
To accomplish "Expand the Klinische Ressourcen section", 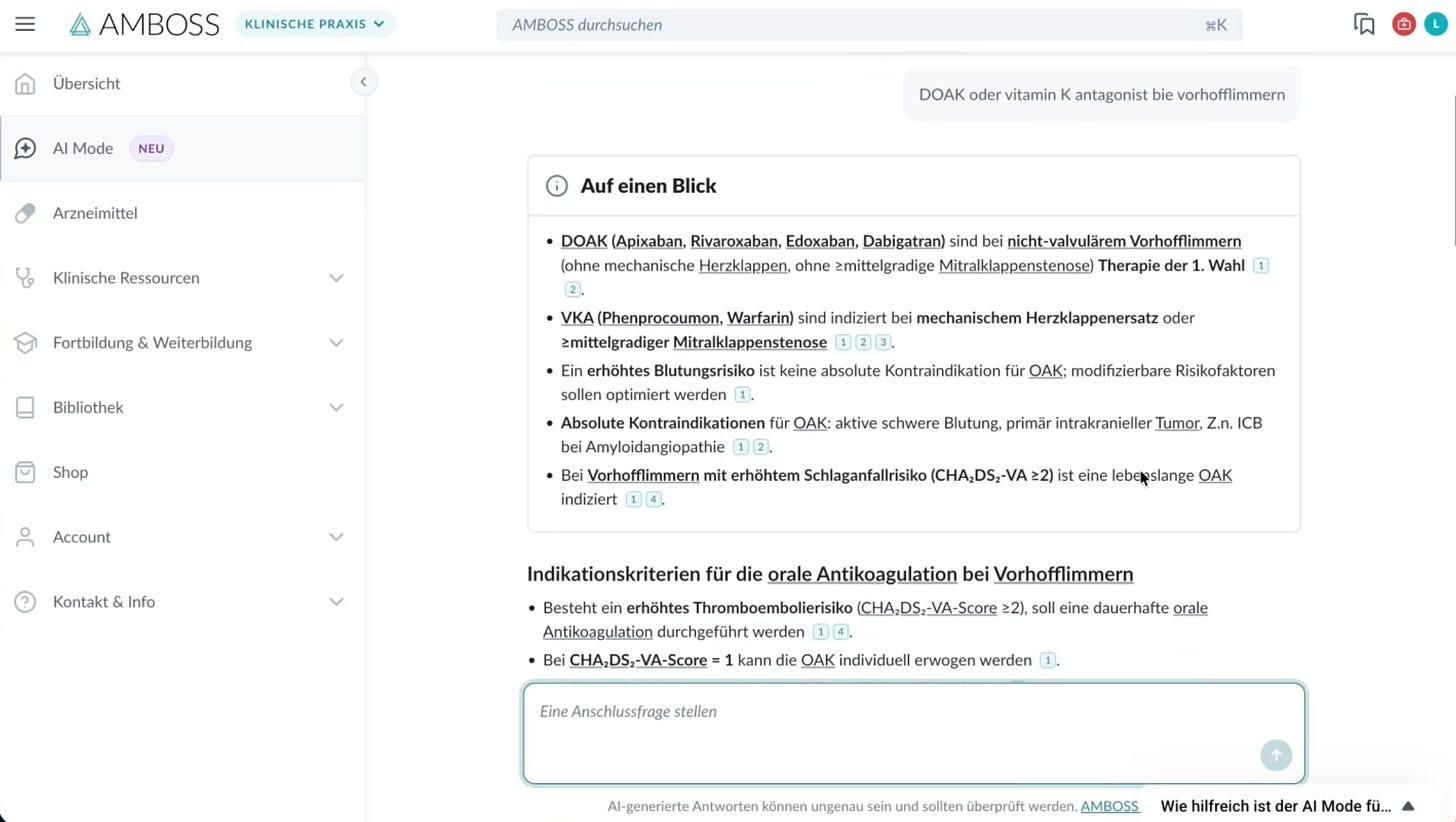I will 336,278.
